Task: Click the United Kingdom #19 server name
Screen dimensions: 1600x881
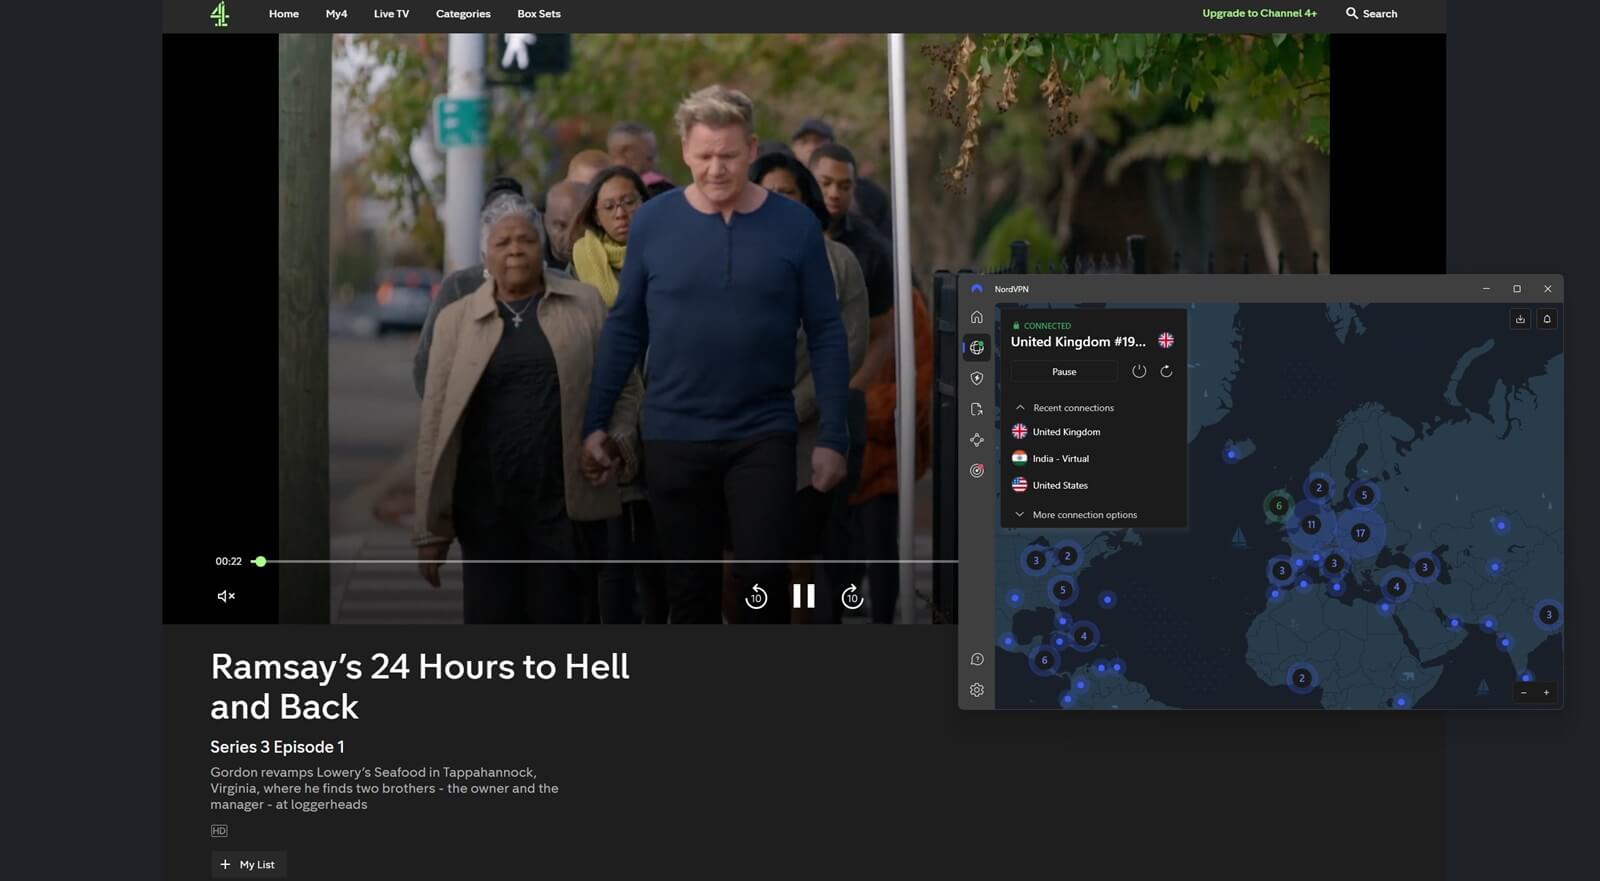Action: click(1078, 342)
